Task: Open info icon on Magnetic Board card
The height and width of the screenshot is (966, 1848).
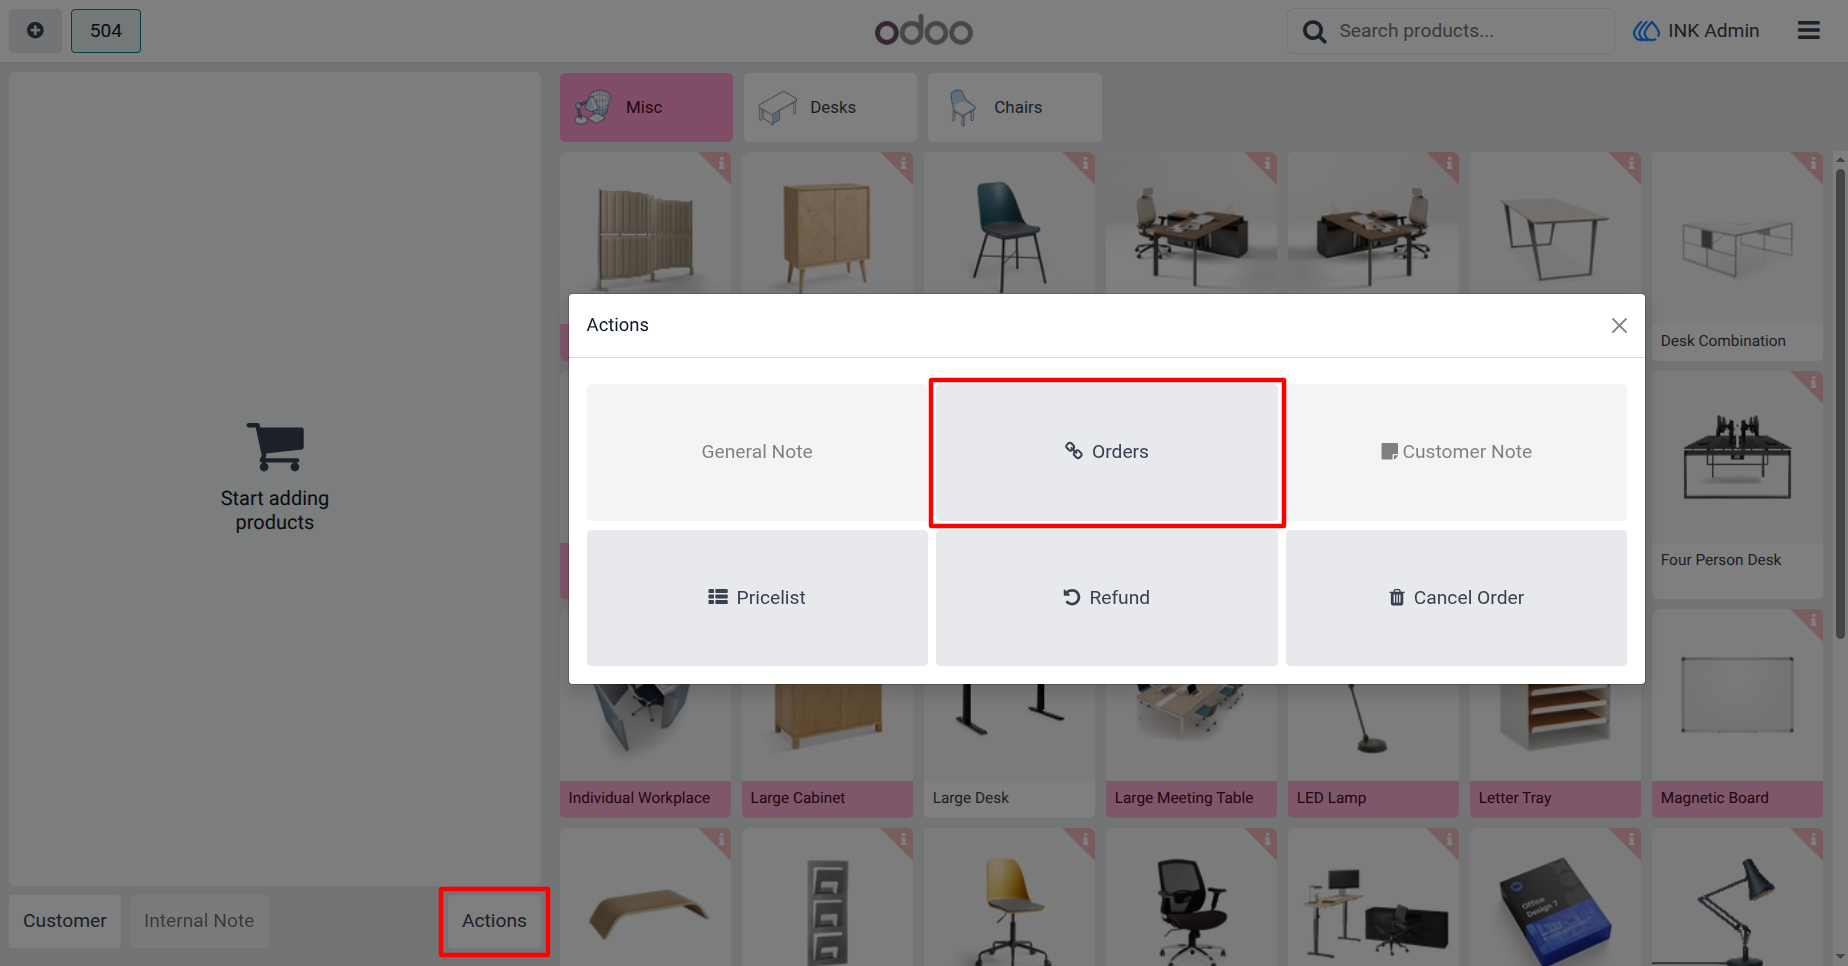Action: click(1813, 620)
